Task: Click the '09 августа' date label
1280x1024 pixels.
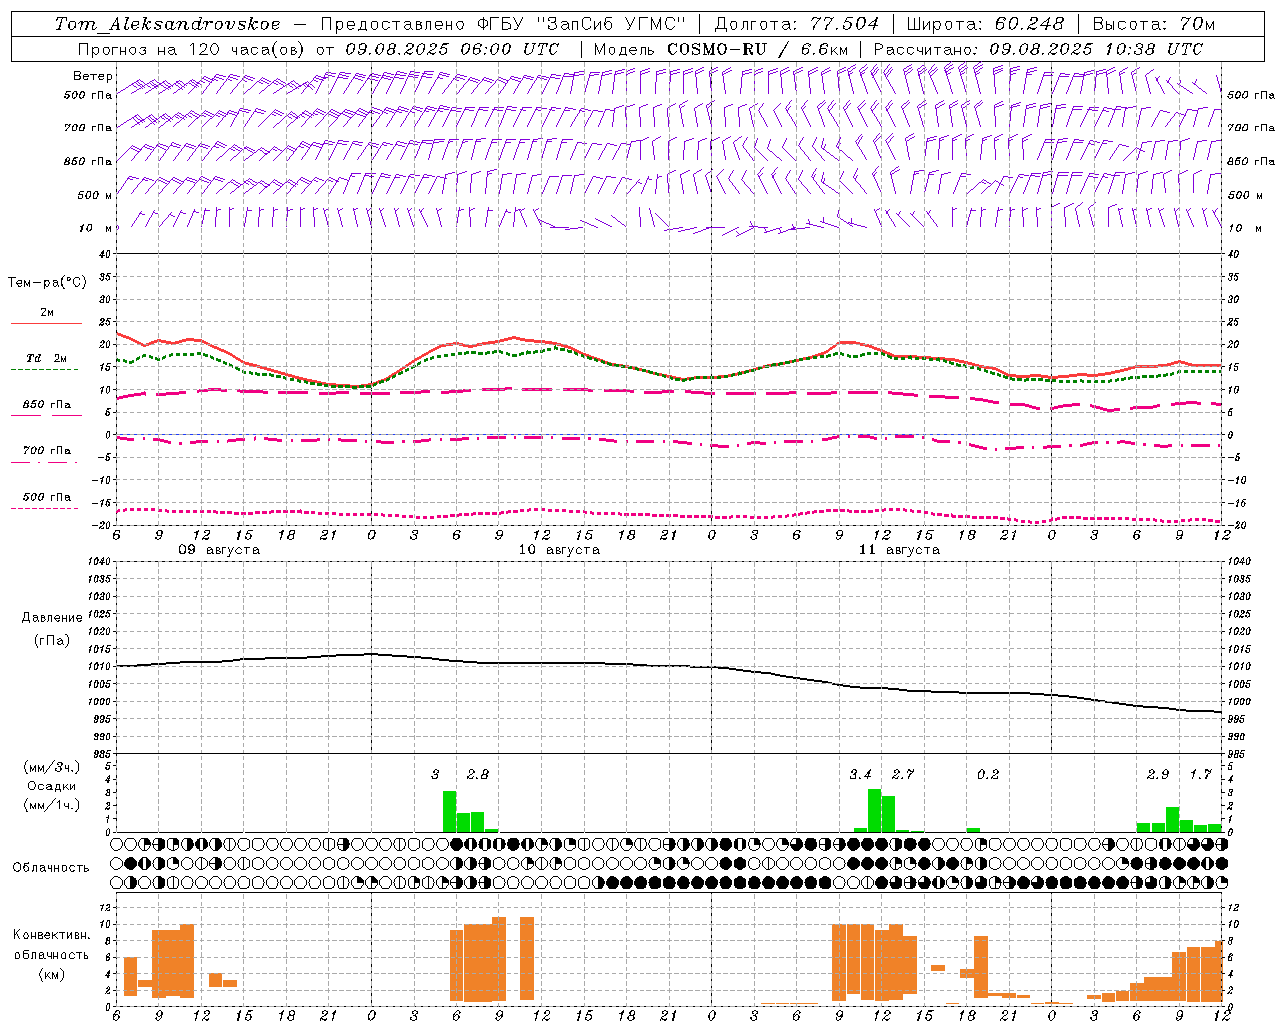Action: pyautogui.click(x=219, y=550)
